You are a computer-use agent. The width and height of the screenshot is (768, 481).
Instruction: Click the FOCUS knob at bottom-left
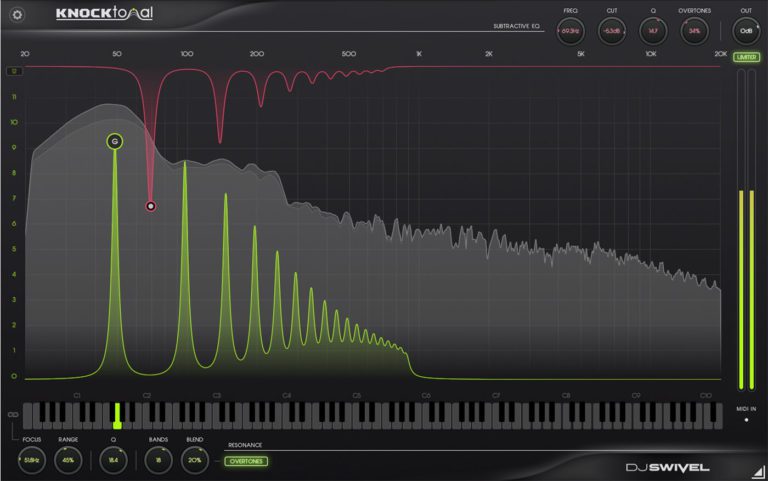click(31, 460)
